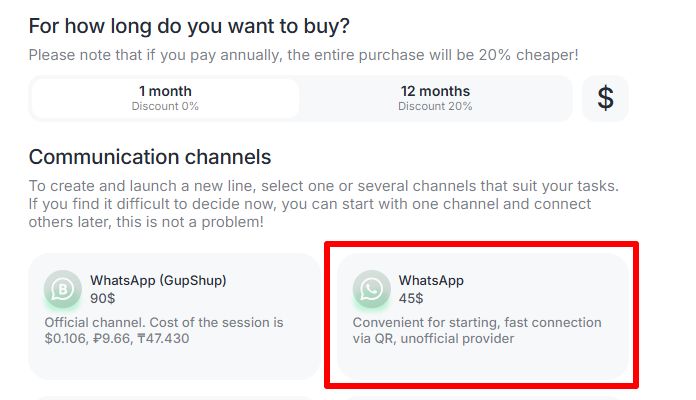Select the WhatsApp (GupShup) channel title

tap(158, 280)
